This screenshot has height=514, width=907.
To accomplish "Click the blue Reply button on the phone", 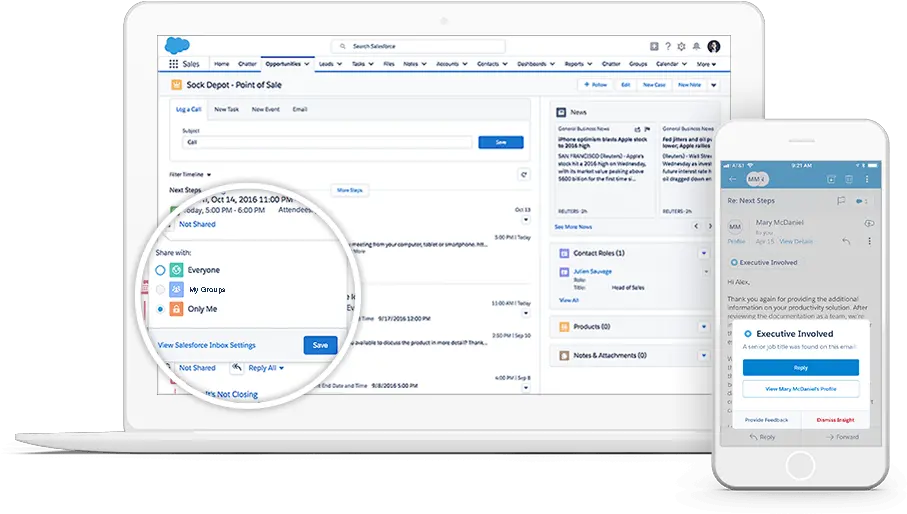I will pyautogui.click(x=801, y=368).
